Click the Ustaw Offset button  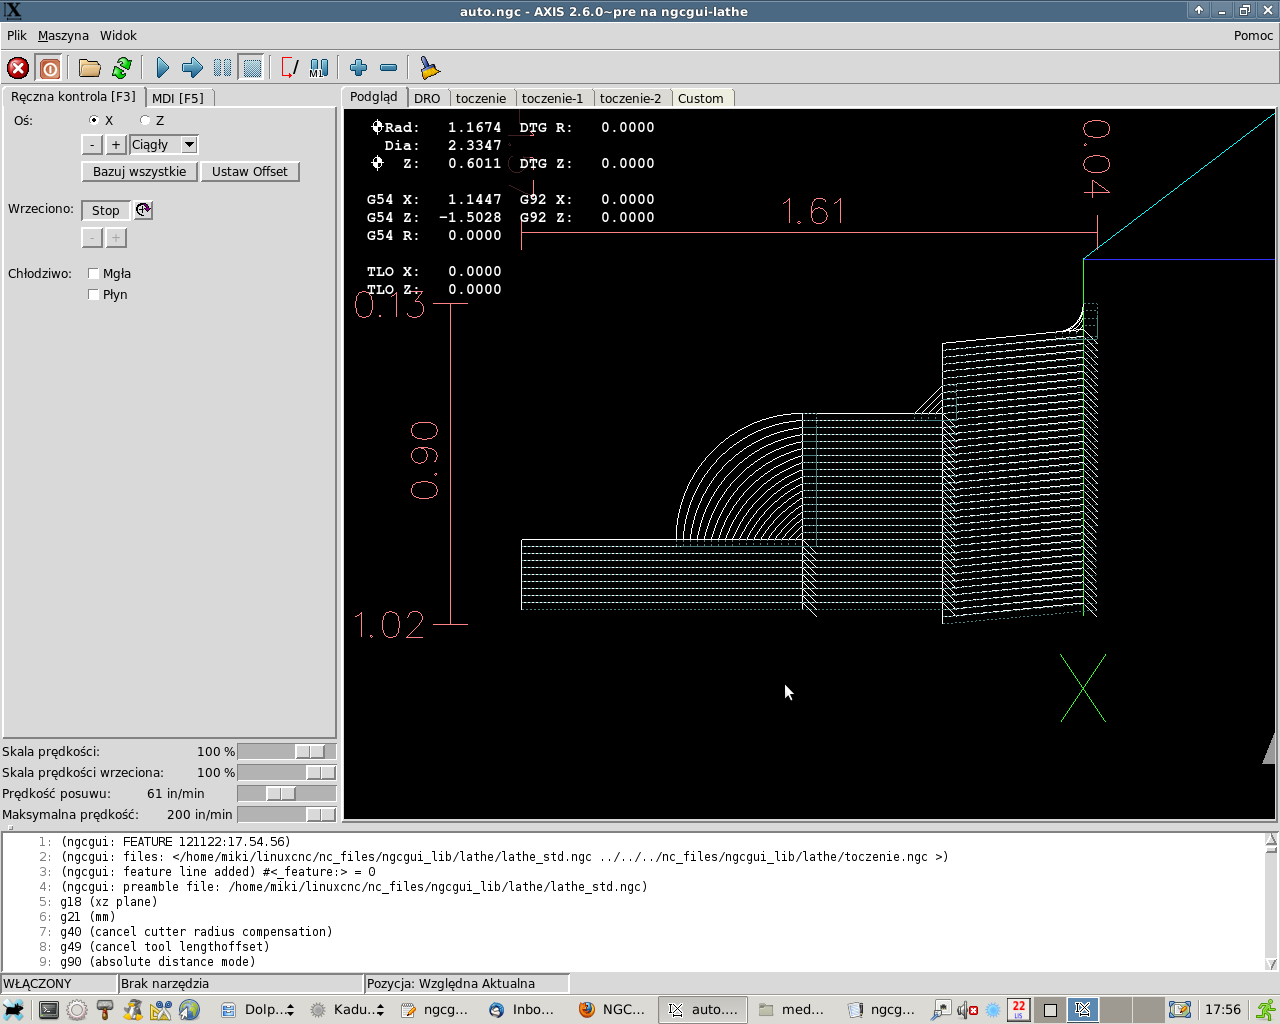coord(250,171)
